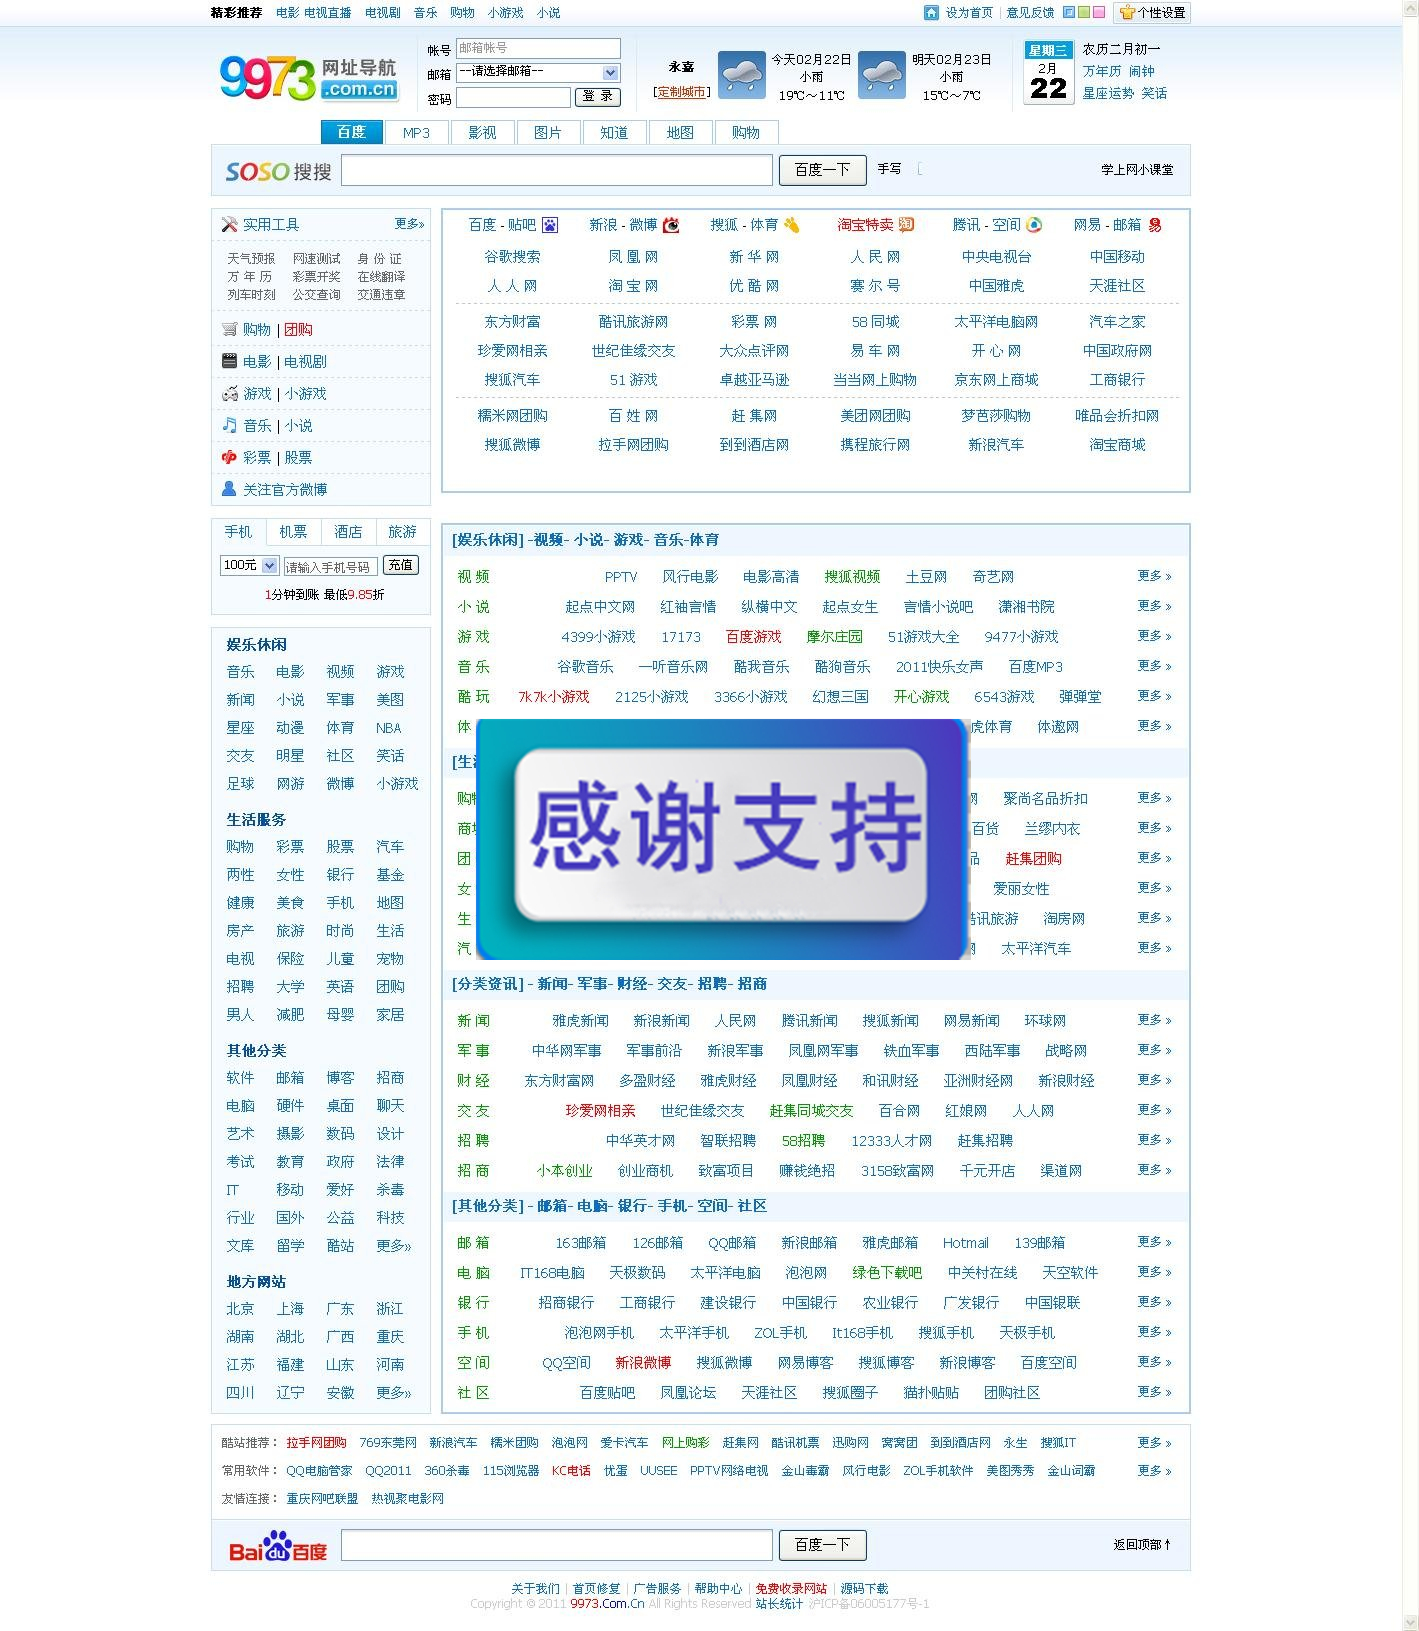The image size is (1419, 1631).
Task: Click today's rain cloud weather icon
Action: pos(741,75)
